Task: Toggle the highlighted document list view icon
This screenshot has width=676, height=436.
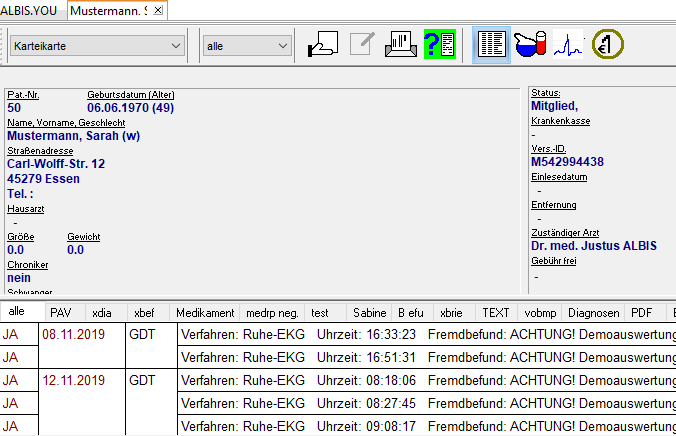Action: (x=490, y=45)
